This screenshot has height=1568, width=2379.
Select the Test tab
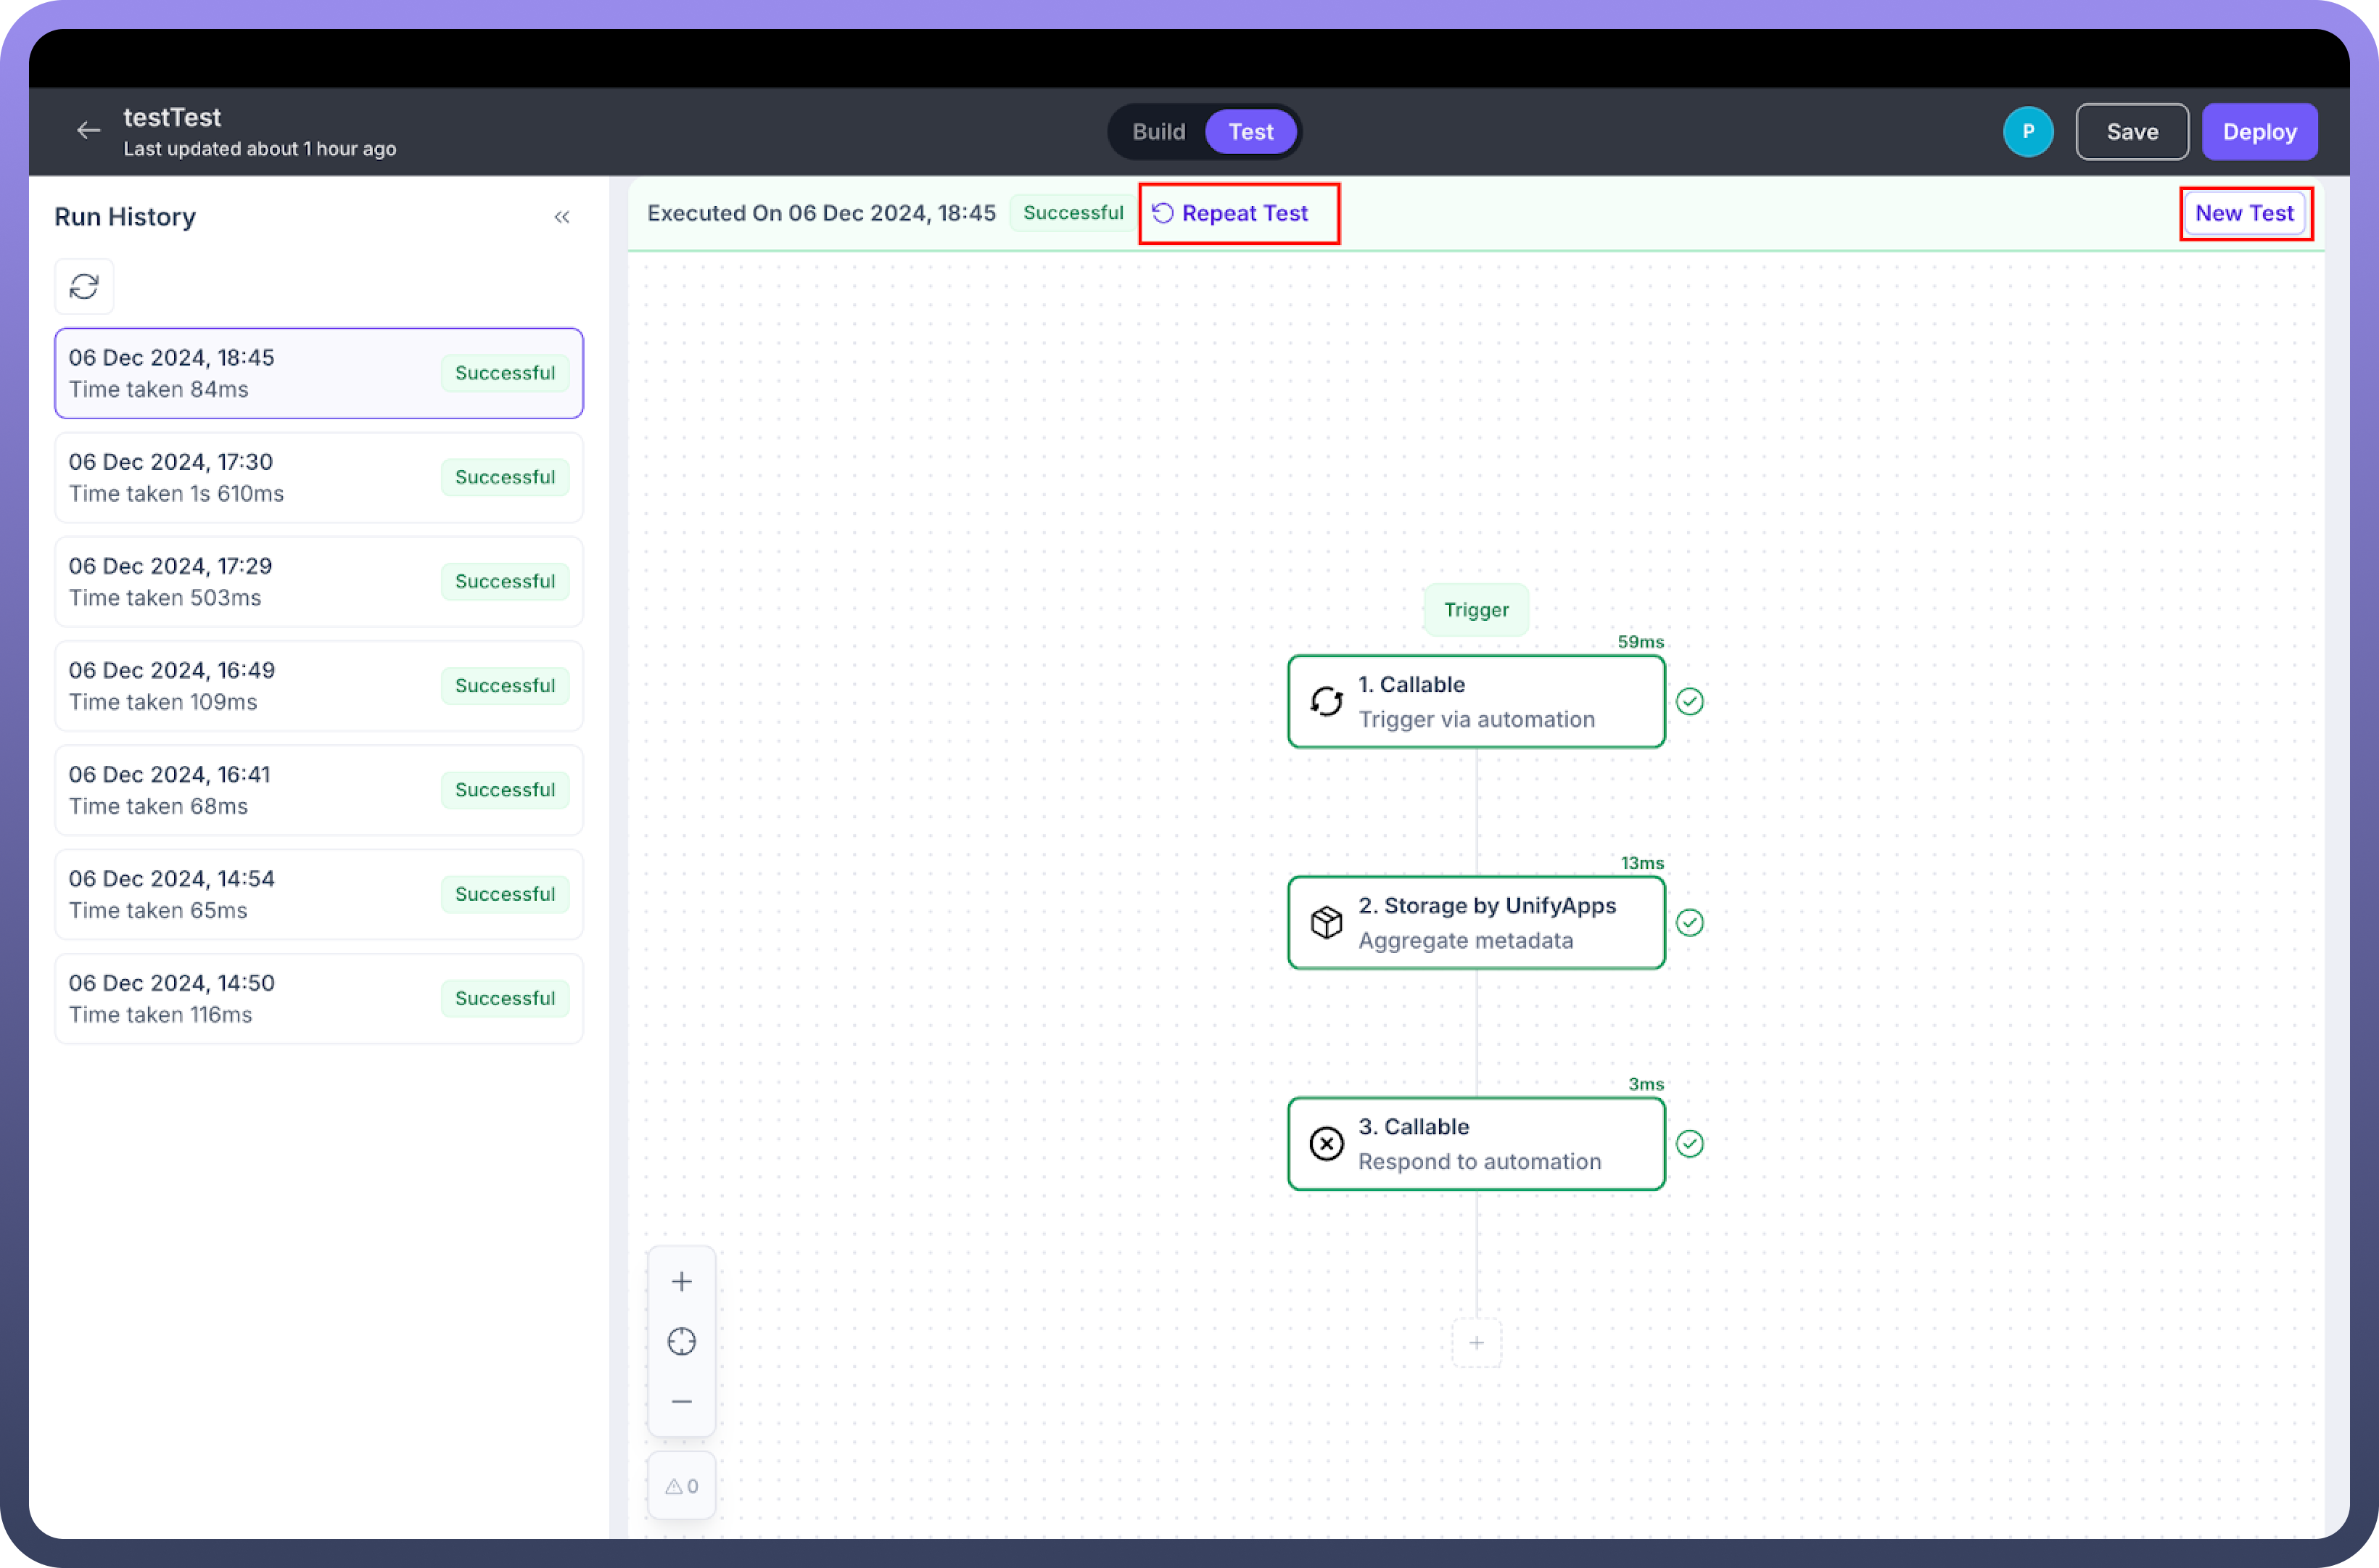pos(1250,132)
